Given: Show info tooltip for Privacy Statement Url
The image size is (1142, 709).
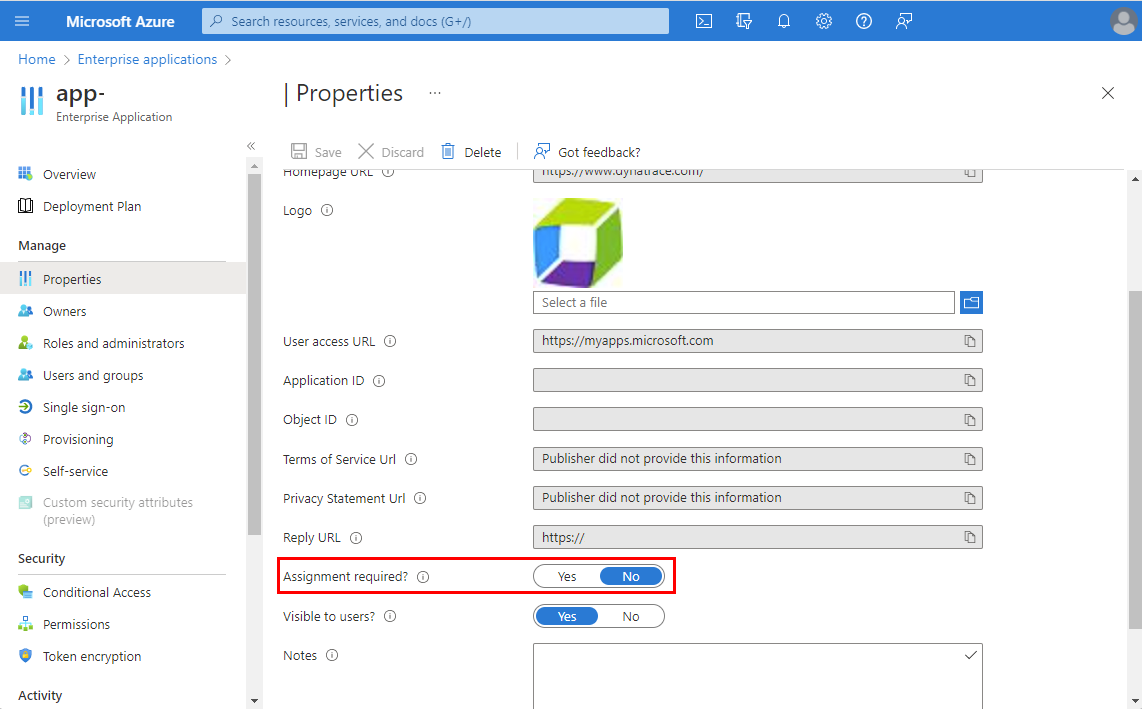Looking at the screenshot, I should pyautogui.click(x=420, y=498).
